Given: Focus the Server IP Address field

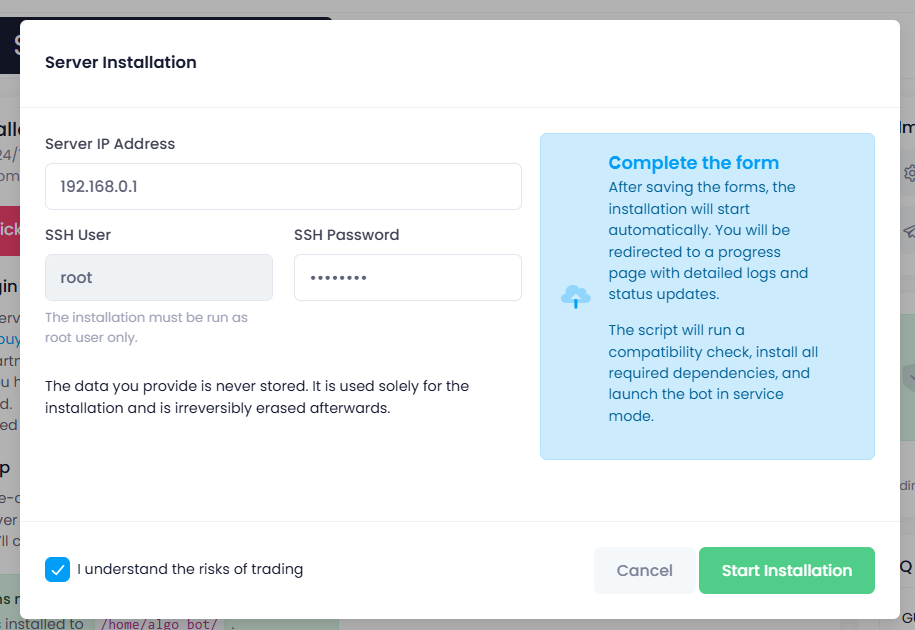Looking at the screenshot, I should click(283, 187).
